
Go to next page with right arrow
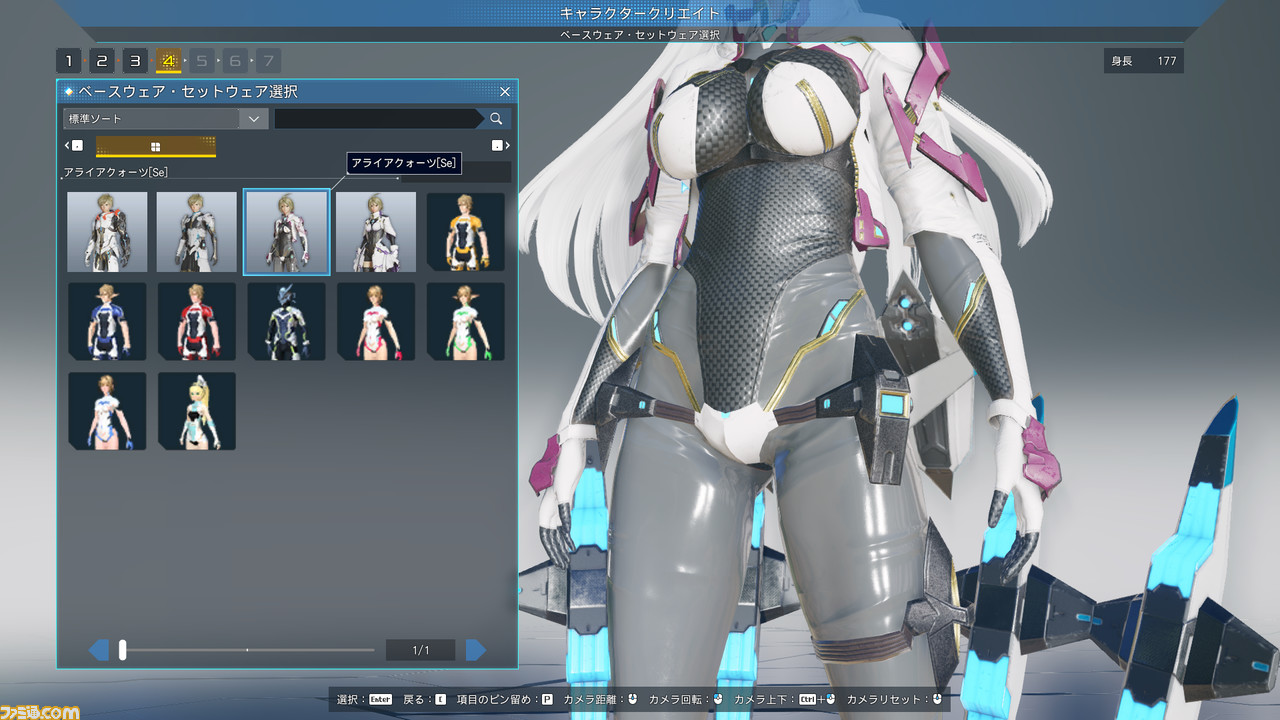pos(476,650)
